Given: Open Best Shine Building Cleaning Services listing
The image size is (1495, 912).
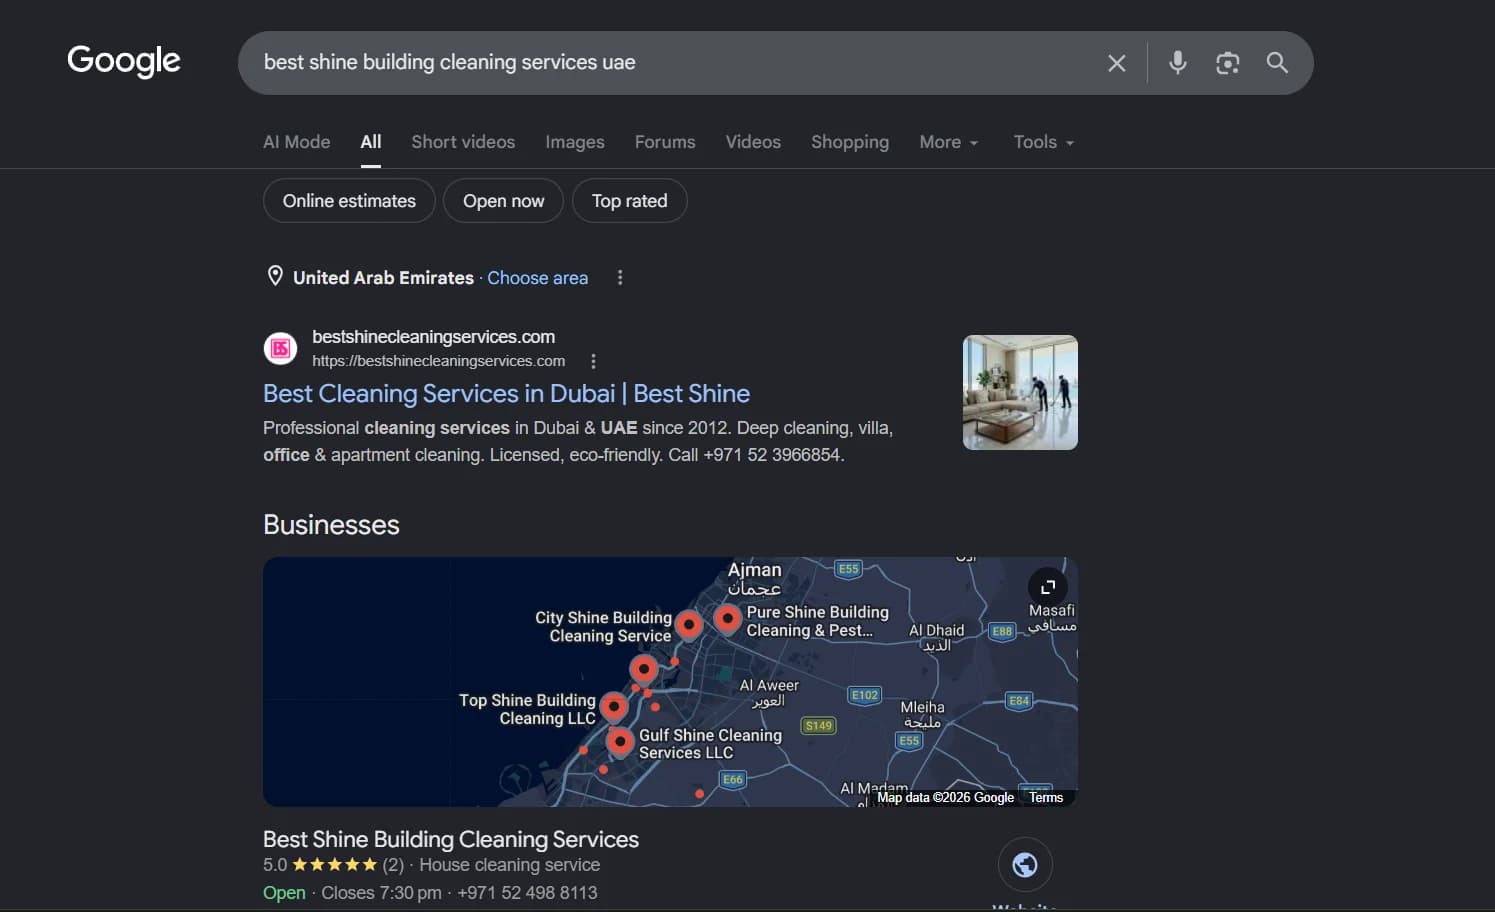Looking at the screenshot, I should click(x=451, y=840).
